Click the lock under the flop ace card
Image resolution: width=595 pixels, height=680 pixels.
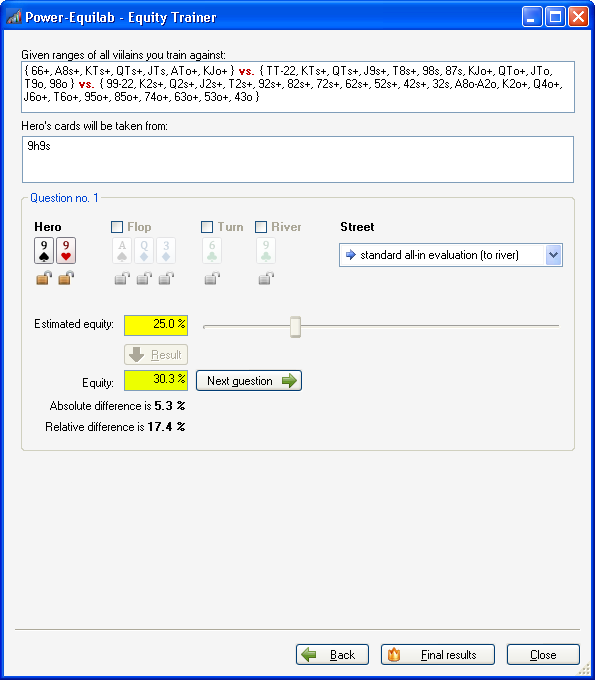tap(122, 278)
